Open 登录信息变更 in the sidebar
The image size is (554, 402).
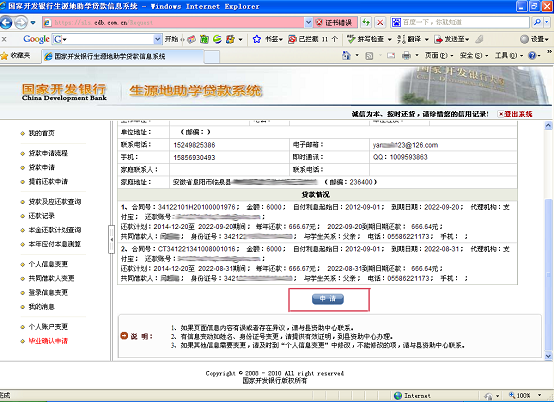pos(48,292)
